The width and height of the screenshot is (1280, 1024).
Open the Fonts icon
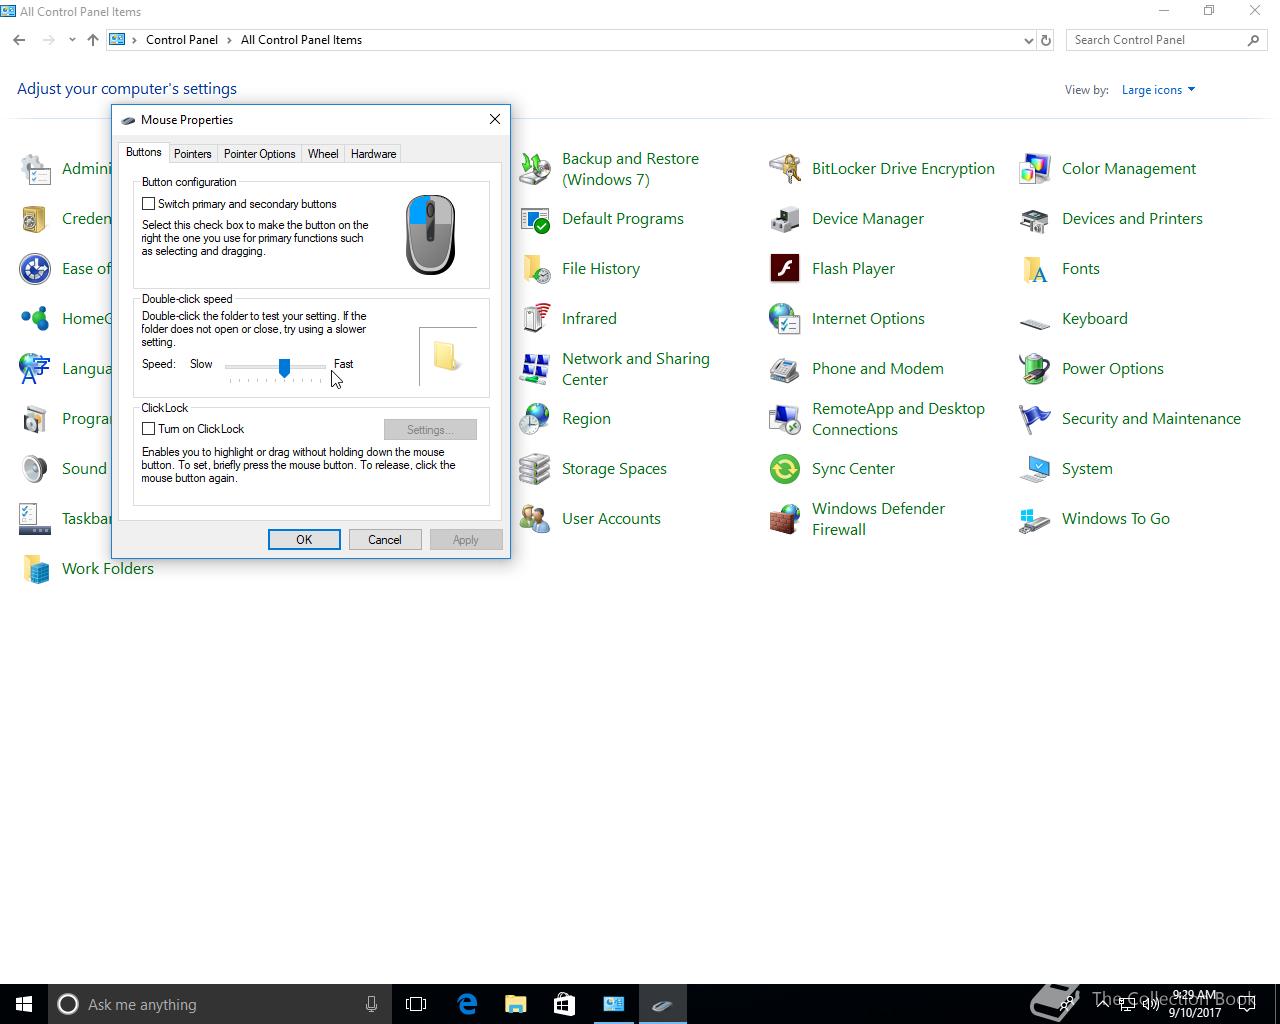pyautogui.click(x=1035, y=269)
